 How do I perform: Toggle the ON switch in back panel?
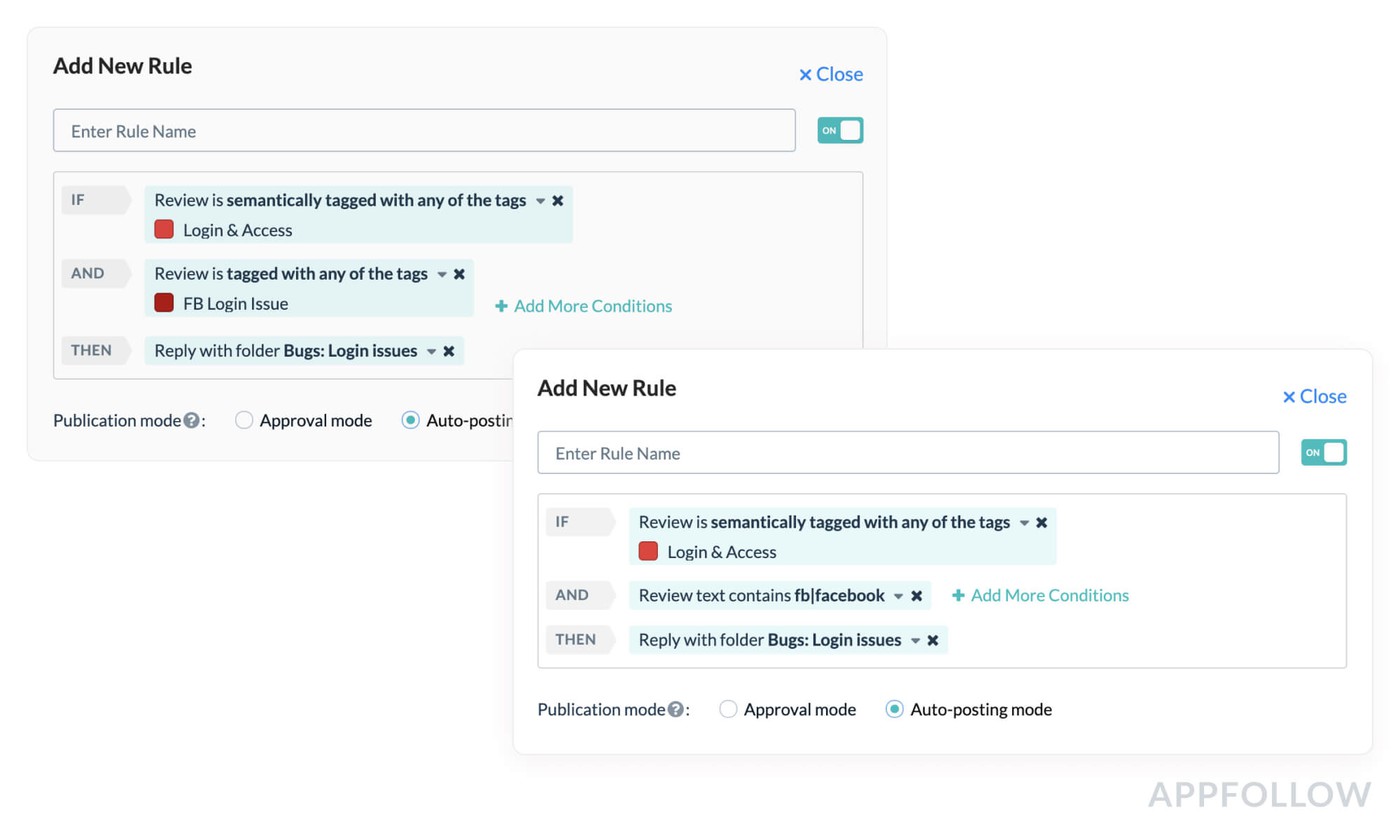840,131
